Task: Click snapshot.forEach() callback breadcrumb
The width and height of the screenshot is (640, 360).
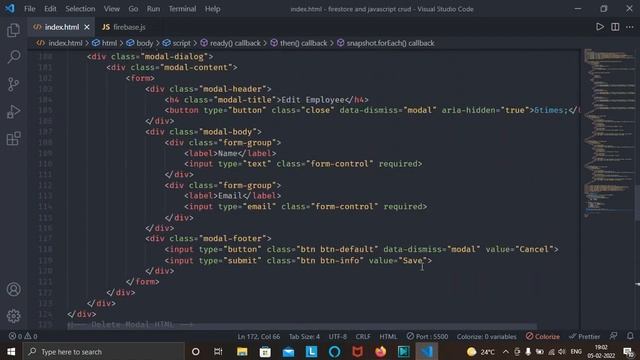Action: [x=386, y=43]
